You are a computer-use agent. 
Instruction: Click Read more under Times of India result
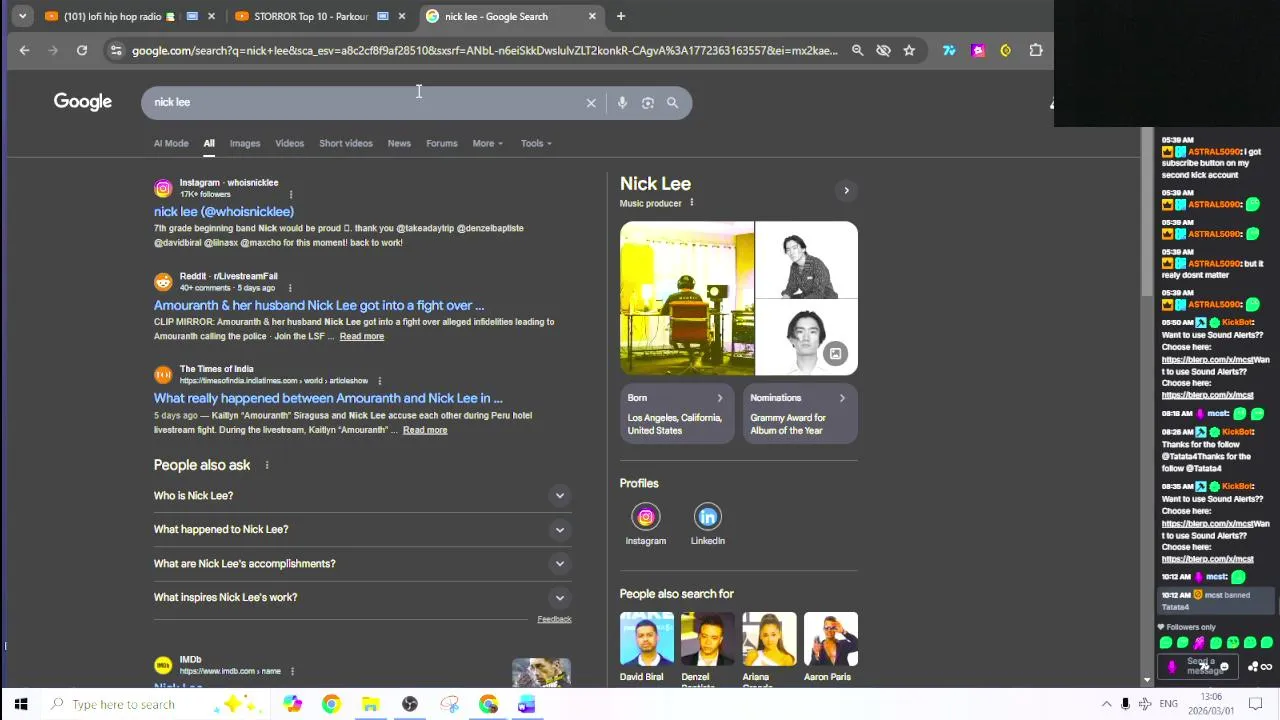tap(425, 430)
